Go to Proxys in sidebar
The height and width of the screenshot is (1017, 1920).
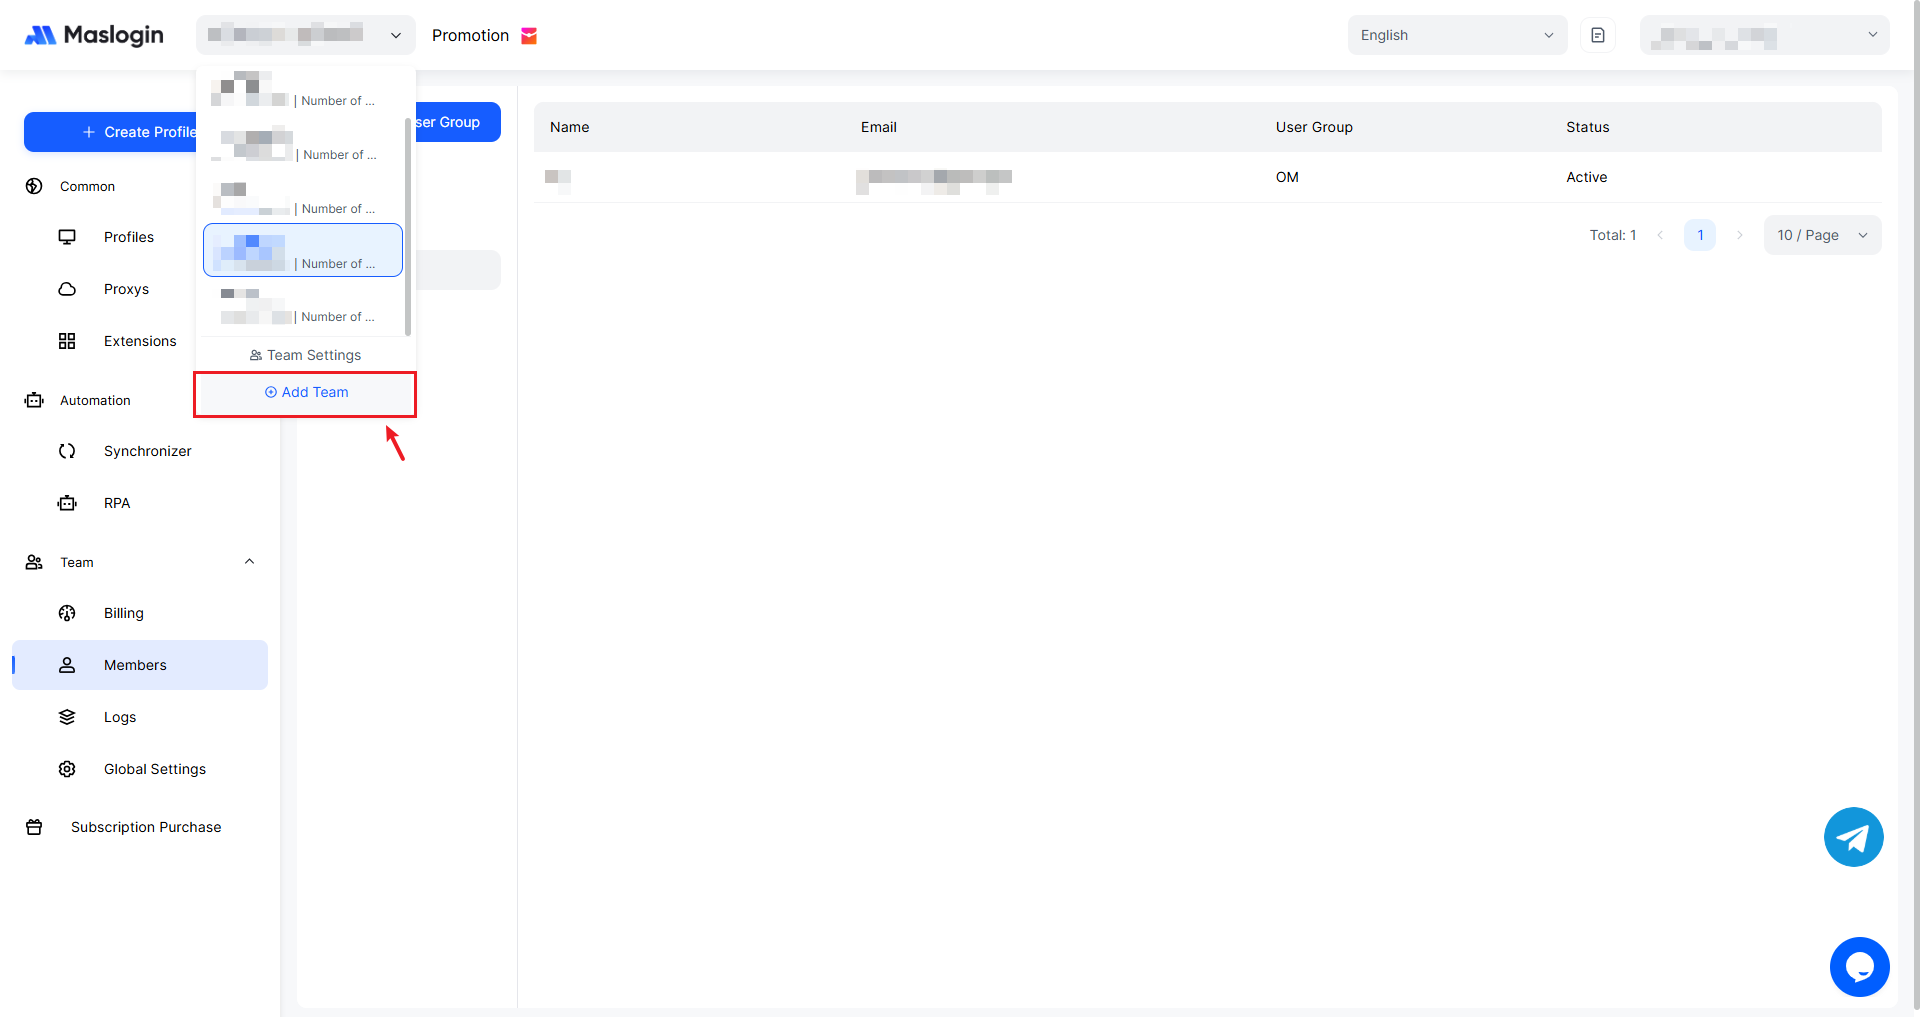tap(126, 289)
